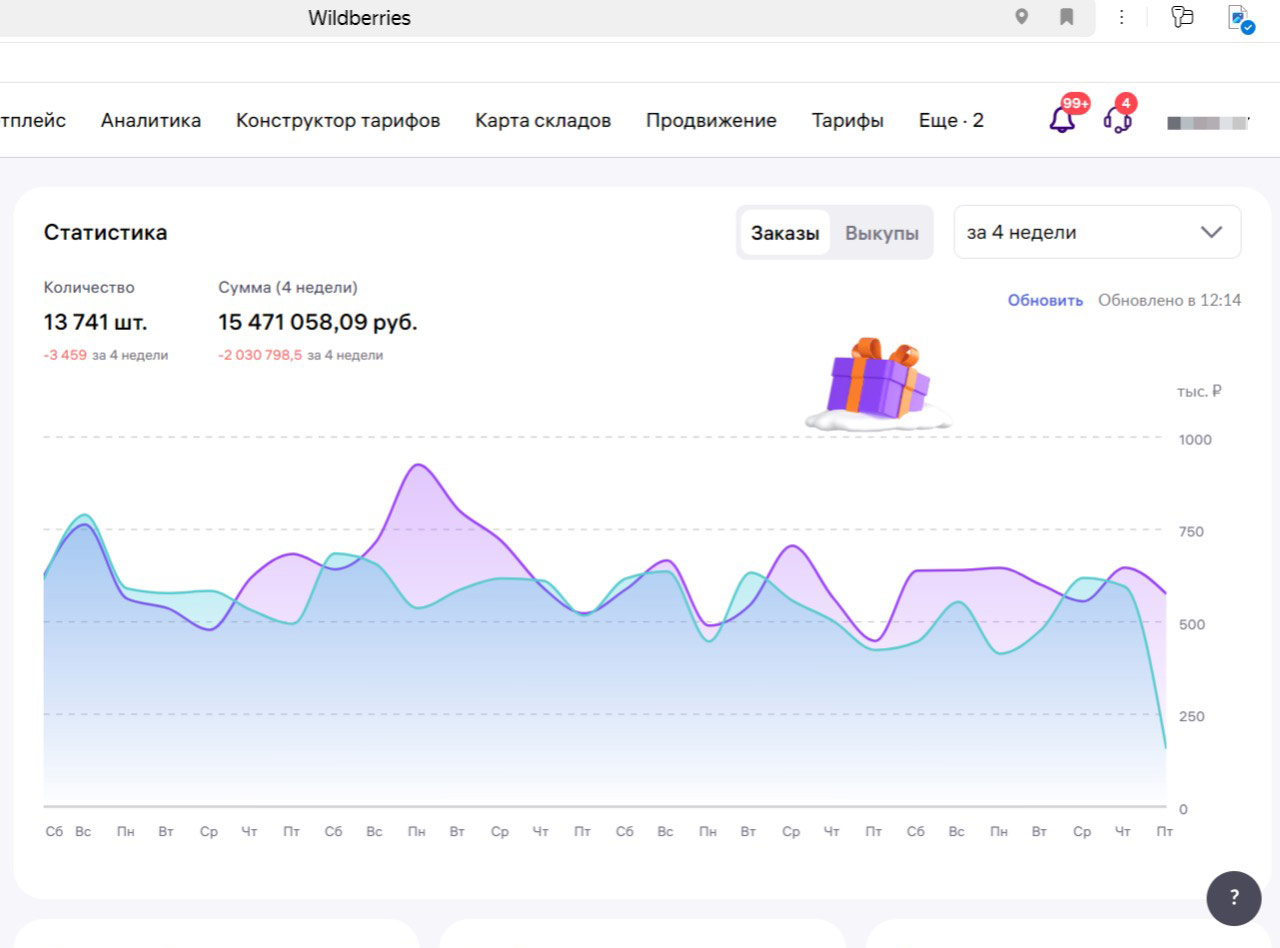Click the gift box illustration
The height and width of the screenshot is (948, 1280).
pos(878,385)
